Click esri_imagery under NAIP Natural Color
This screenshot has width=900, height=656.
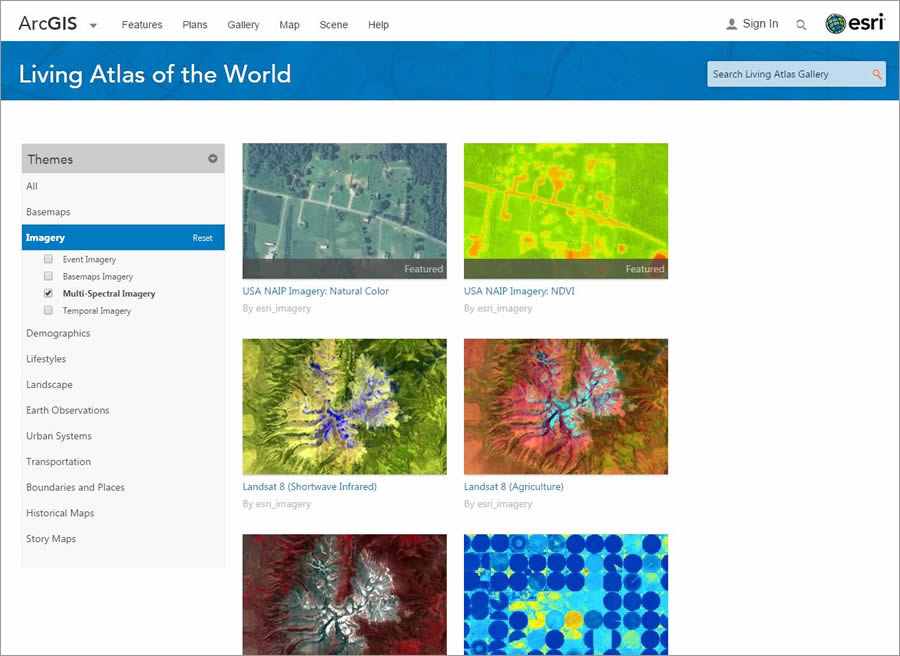[x=284, y=308]
